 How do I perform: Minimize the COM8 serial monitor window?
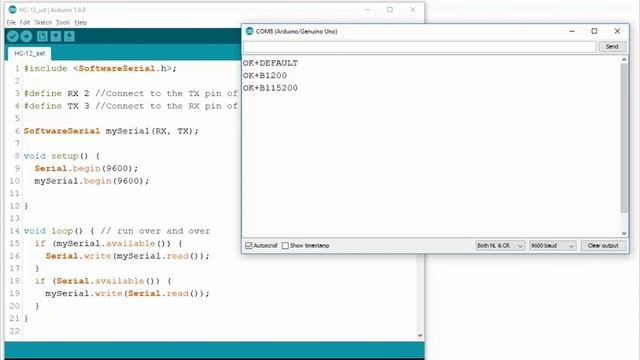pyautogui.click(x=572, y=31)
